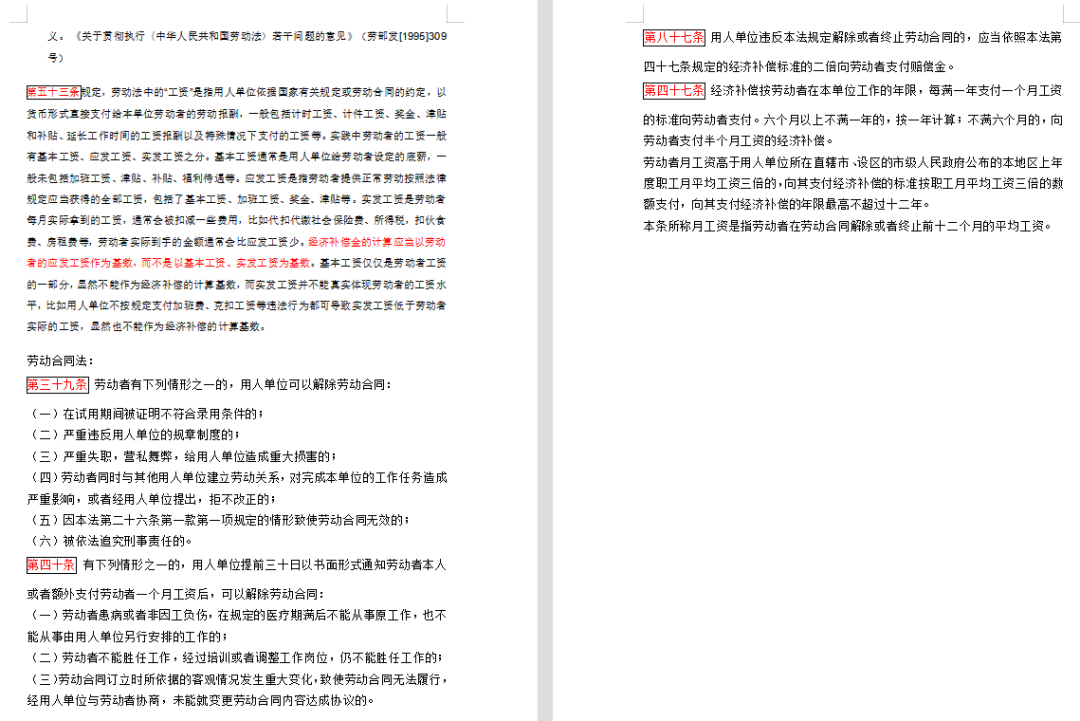This screenshot has width=1080, height=721.
Task: Click the text "用人单位违反本法规定解除或者终止劳动合同的"
Action: [841, 37]
